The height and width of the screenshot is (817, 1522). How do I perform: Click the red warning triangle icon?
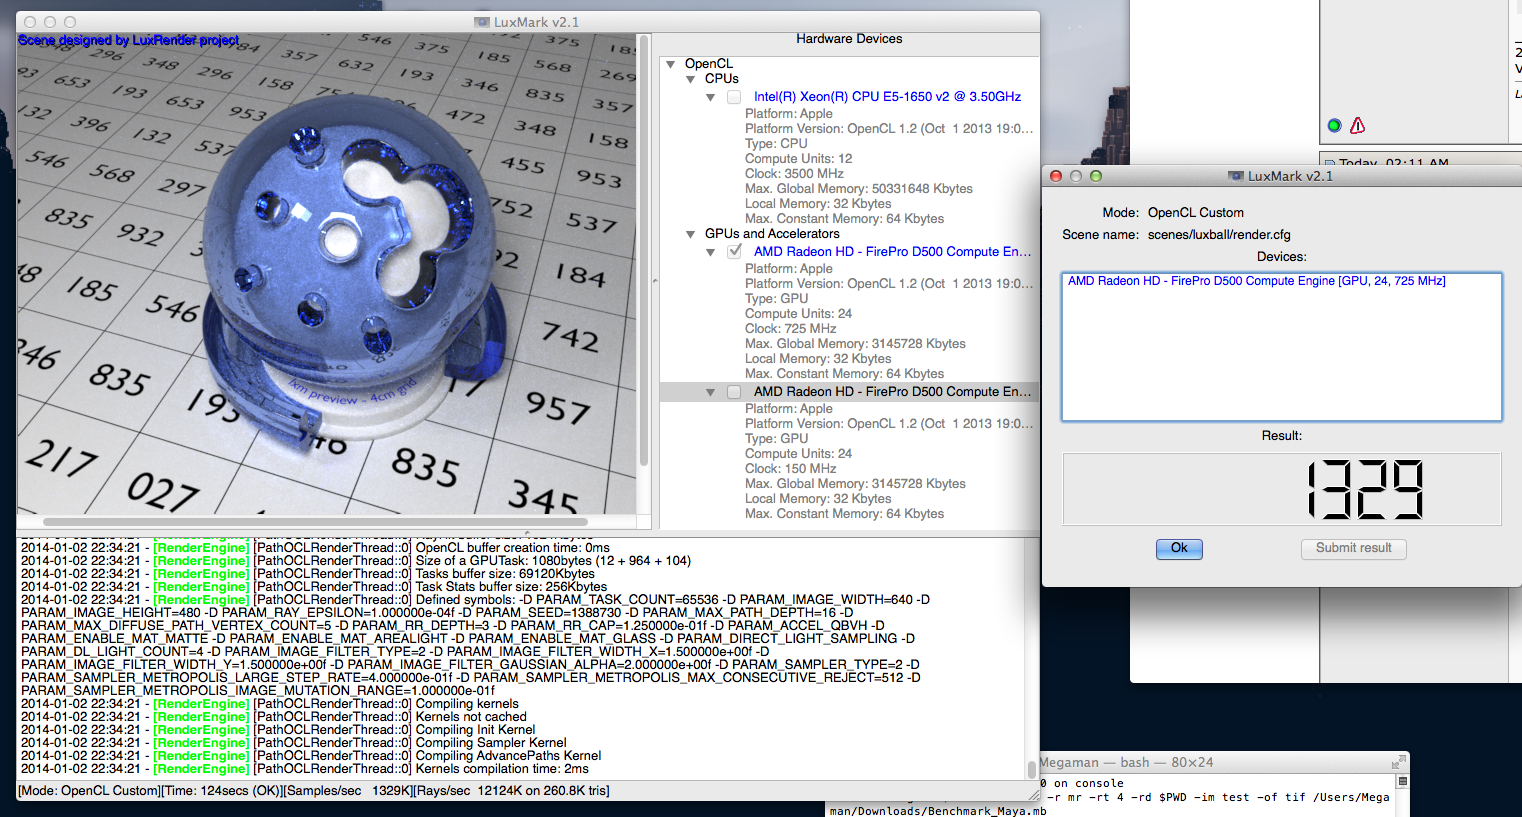1358,125
